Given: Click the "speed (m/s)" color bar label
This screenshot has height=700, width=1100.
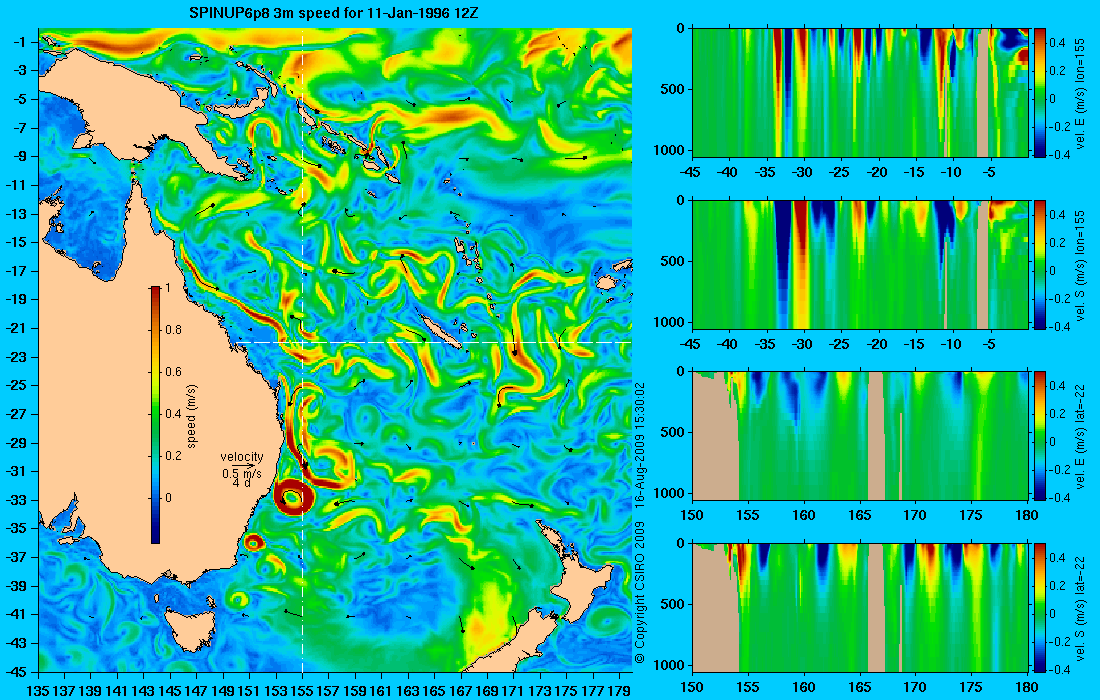Looking at the screenshot, I should tap(192, 415).
